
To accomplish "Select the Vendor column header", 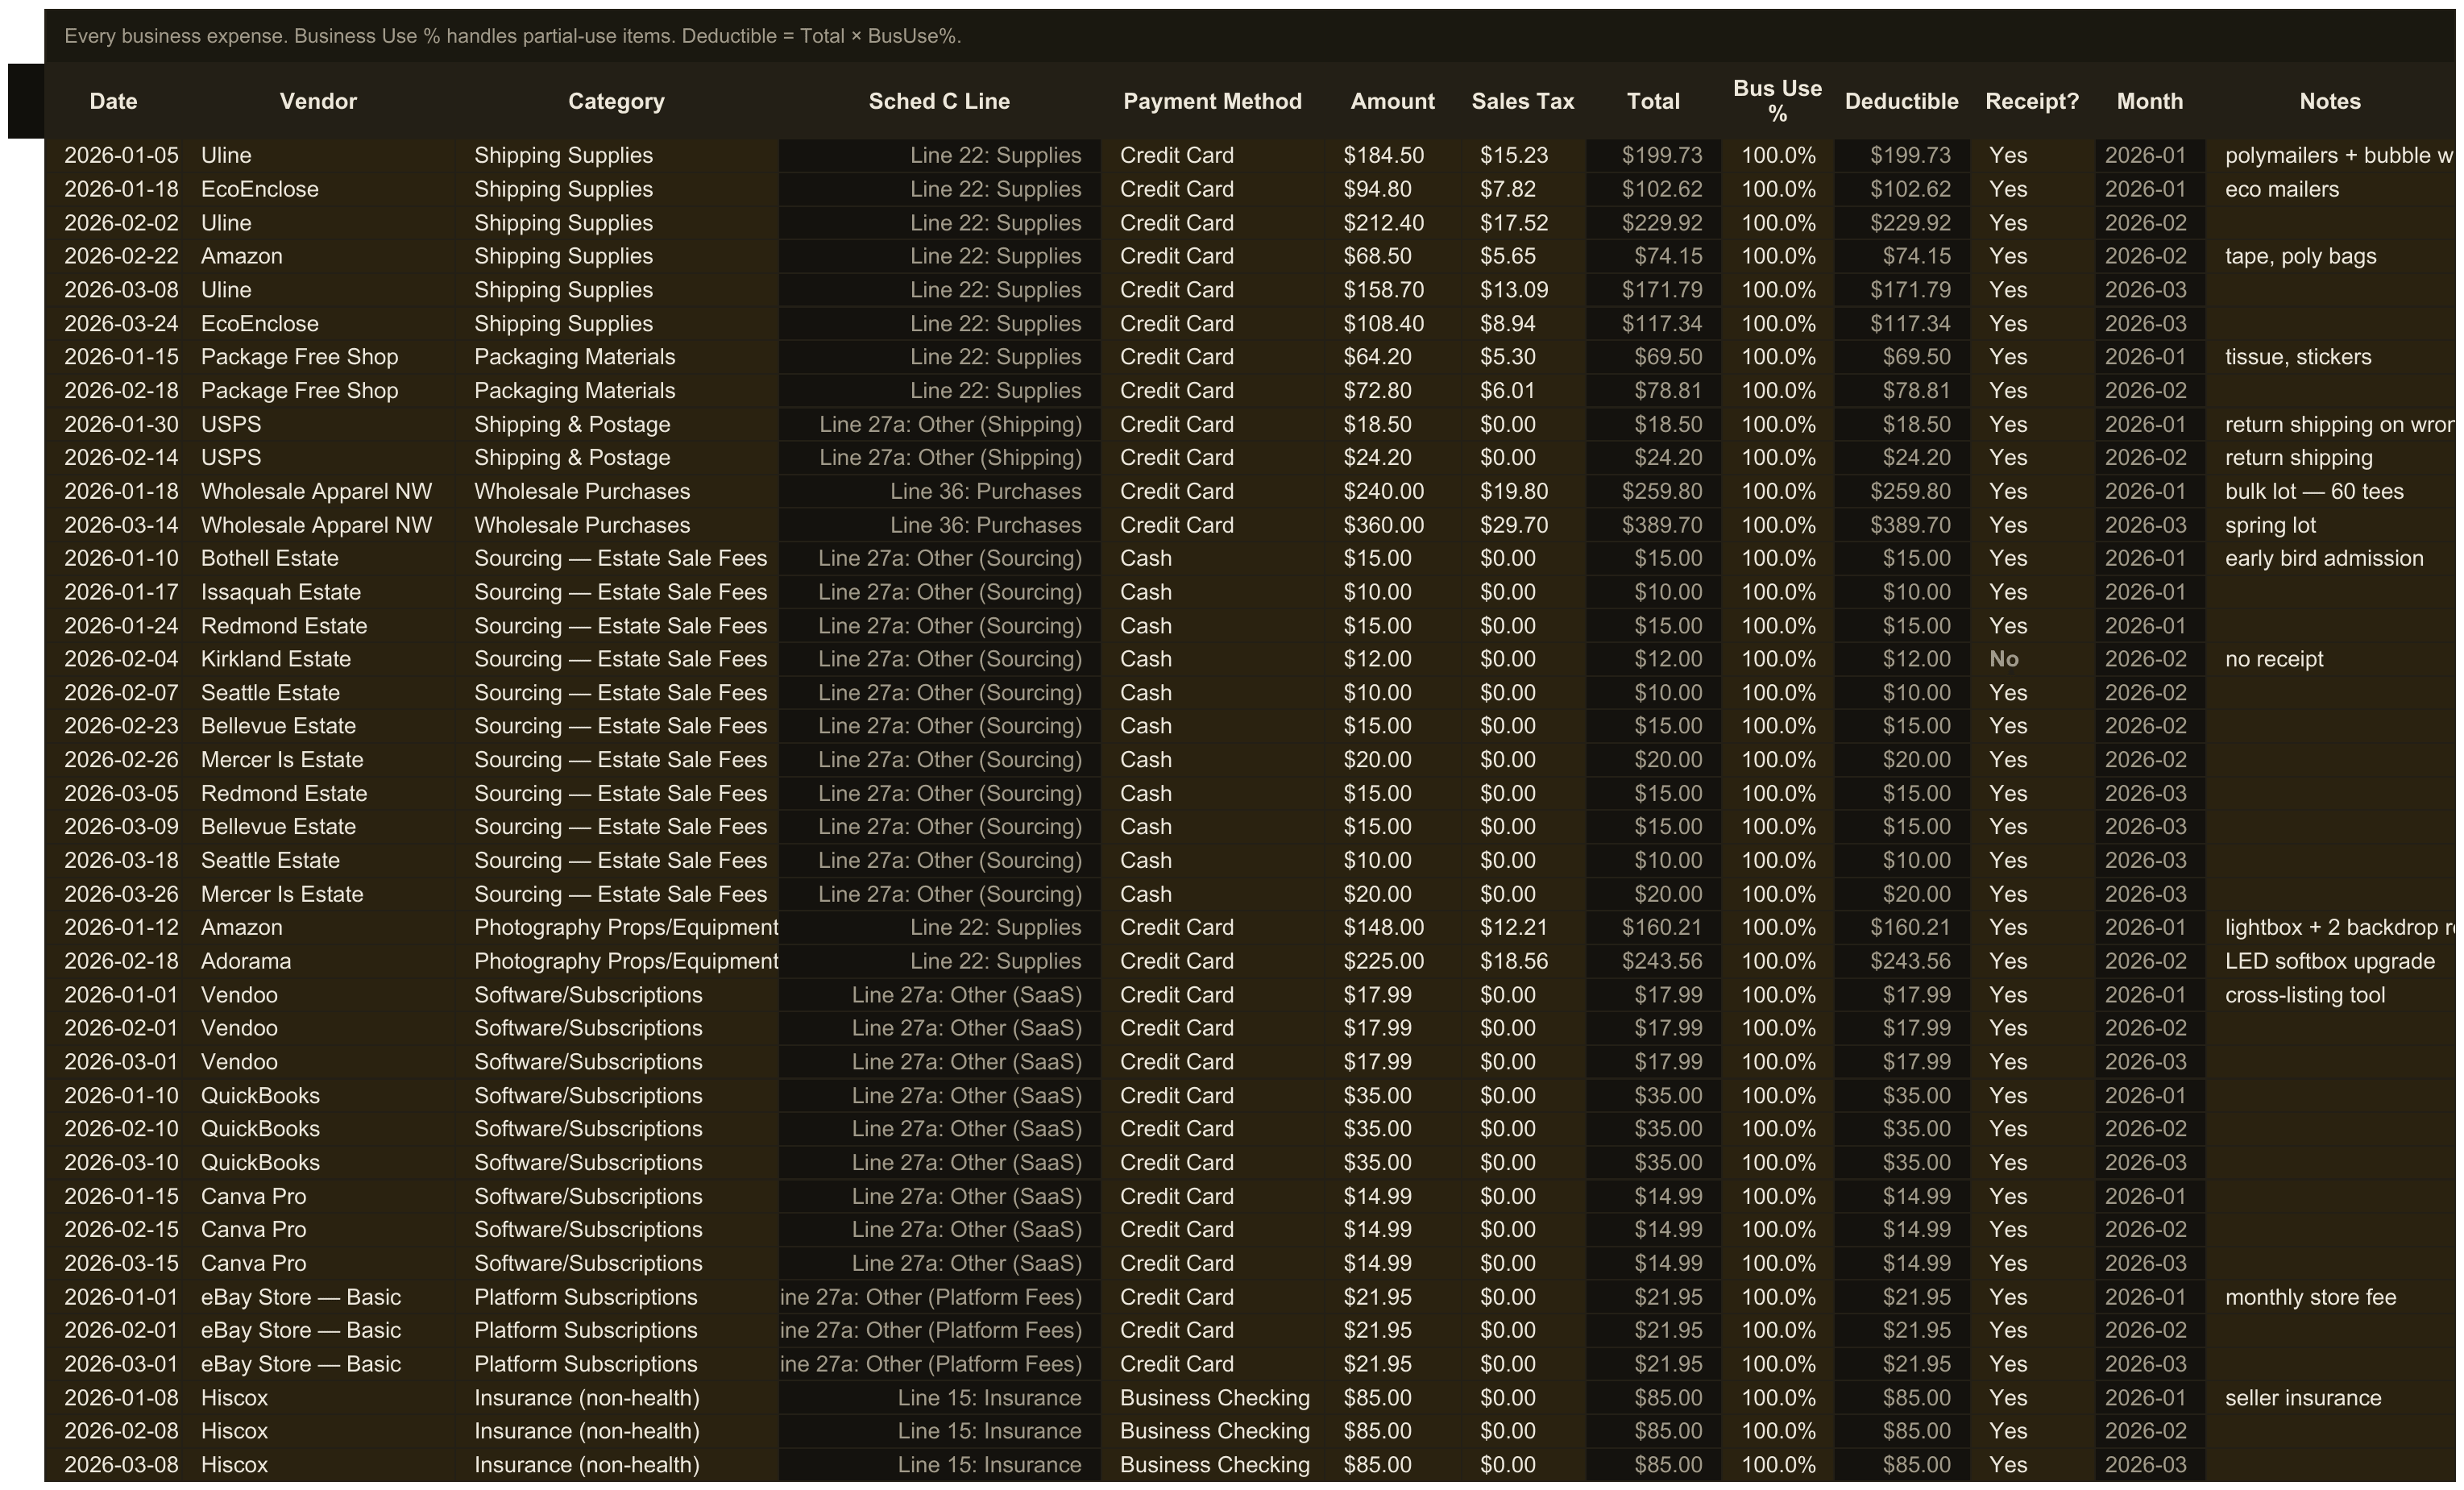I will click(318, 101).
